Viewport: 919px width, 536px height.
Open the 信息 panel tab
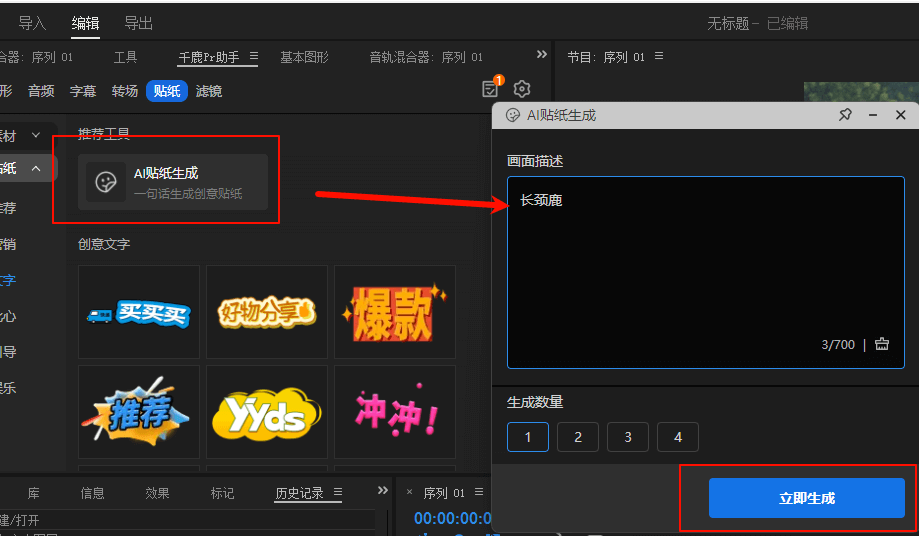(92, 493)
